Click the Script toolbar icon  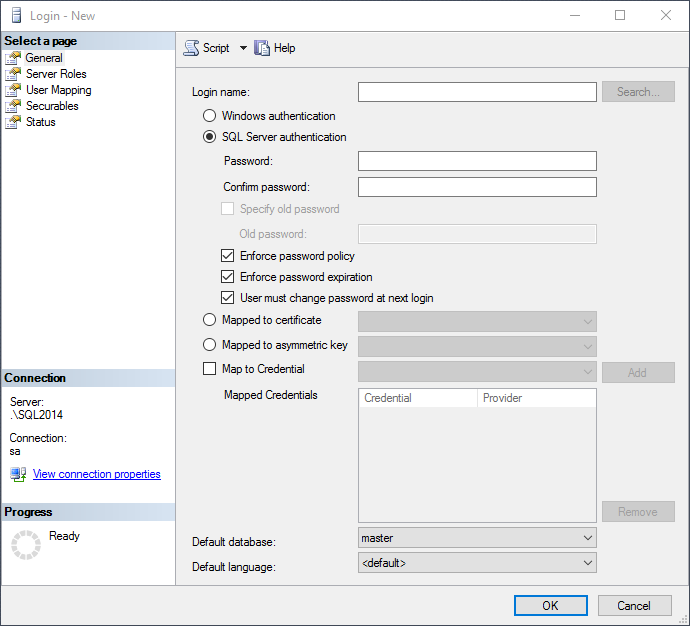pyautogui.click(x=191, y=48)
